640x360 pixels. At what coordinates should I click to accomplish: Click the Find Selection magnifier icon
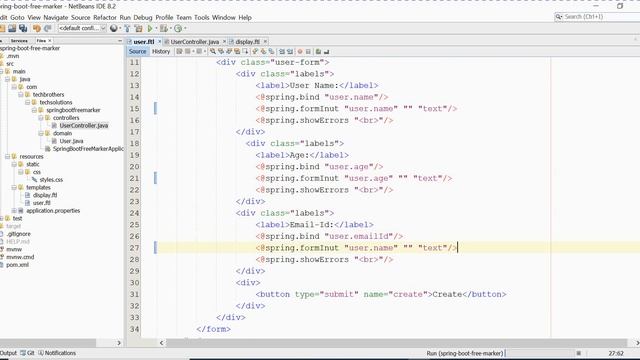click(x=213, y=51)
